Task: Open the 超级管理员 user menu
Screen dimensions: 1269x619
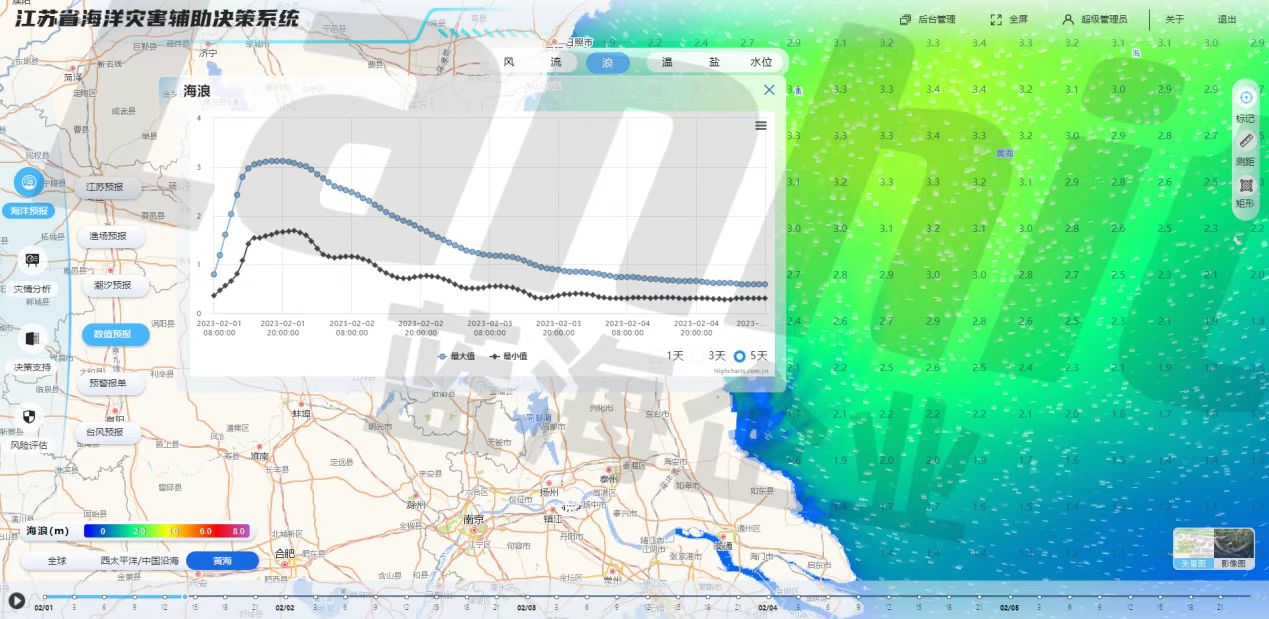Action: point(1095,19)
